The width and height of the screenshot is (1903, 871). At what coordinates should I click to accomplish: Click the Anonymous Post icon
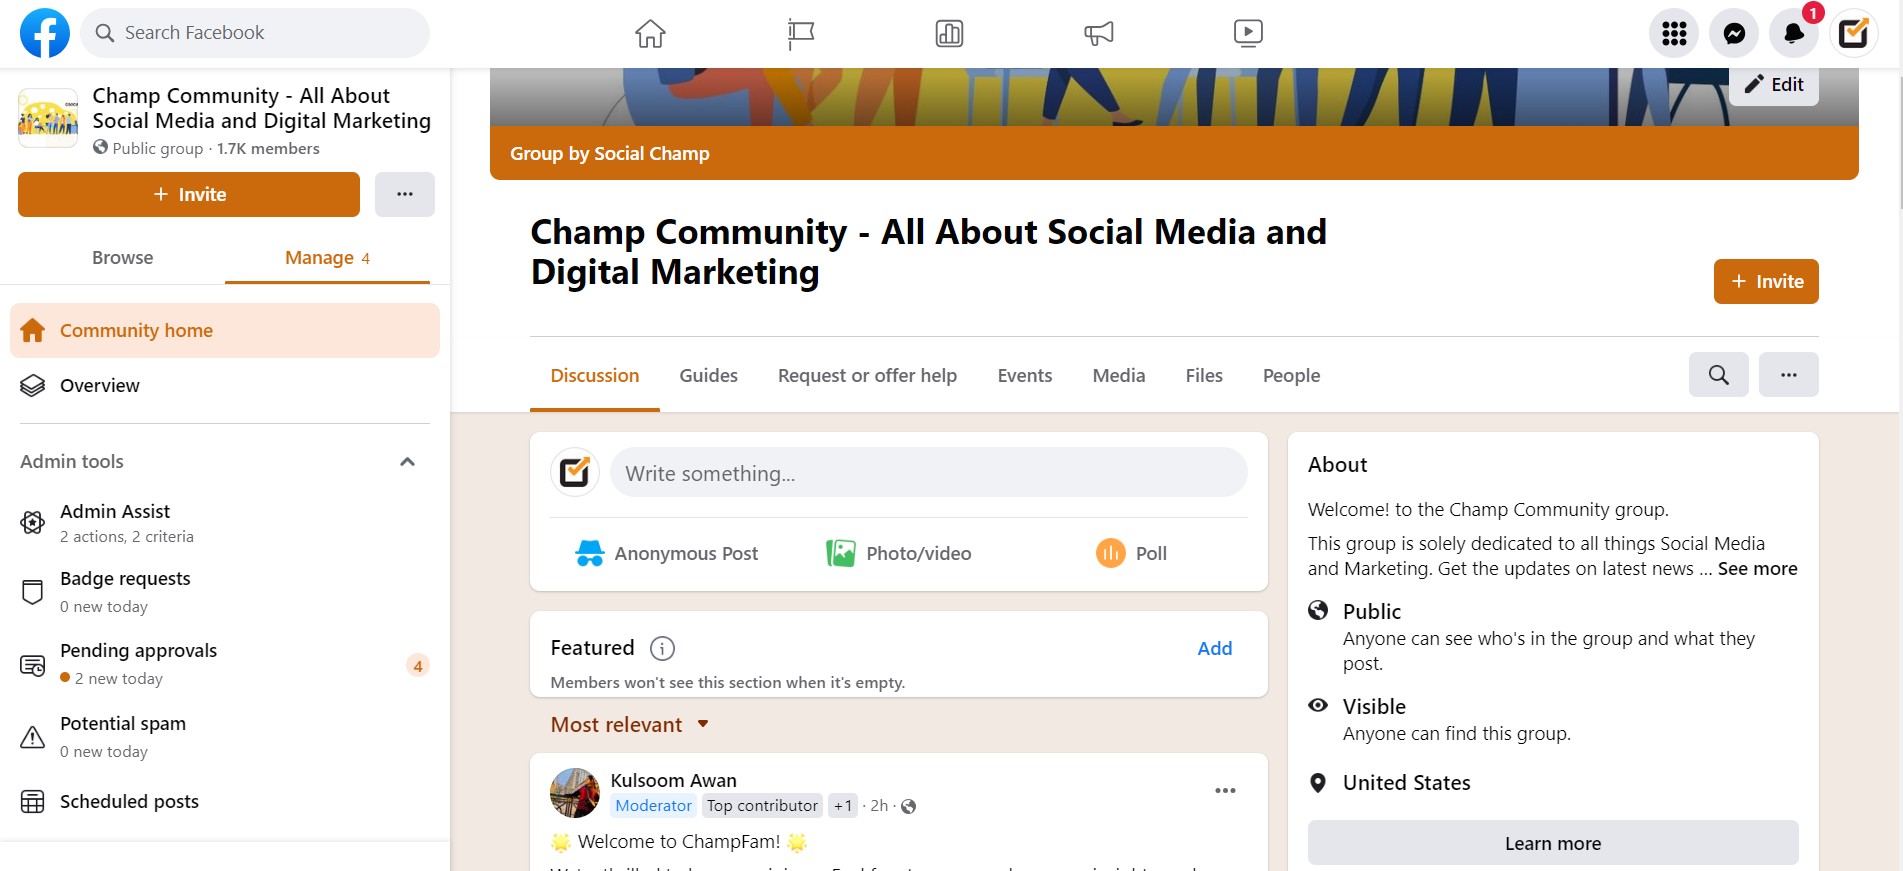click(590, 553)
